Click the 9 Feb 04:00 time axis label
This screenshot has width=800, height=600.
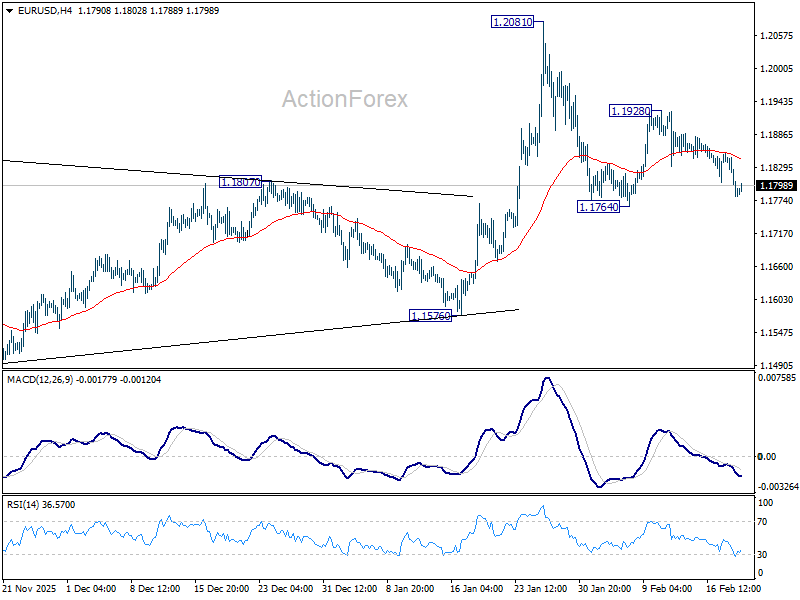[667, 589]
